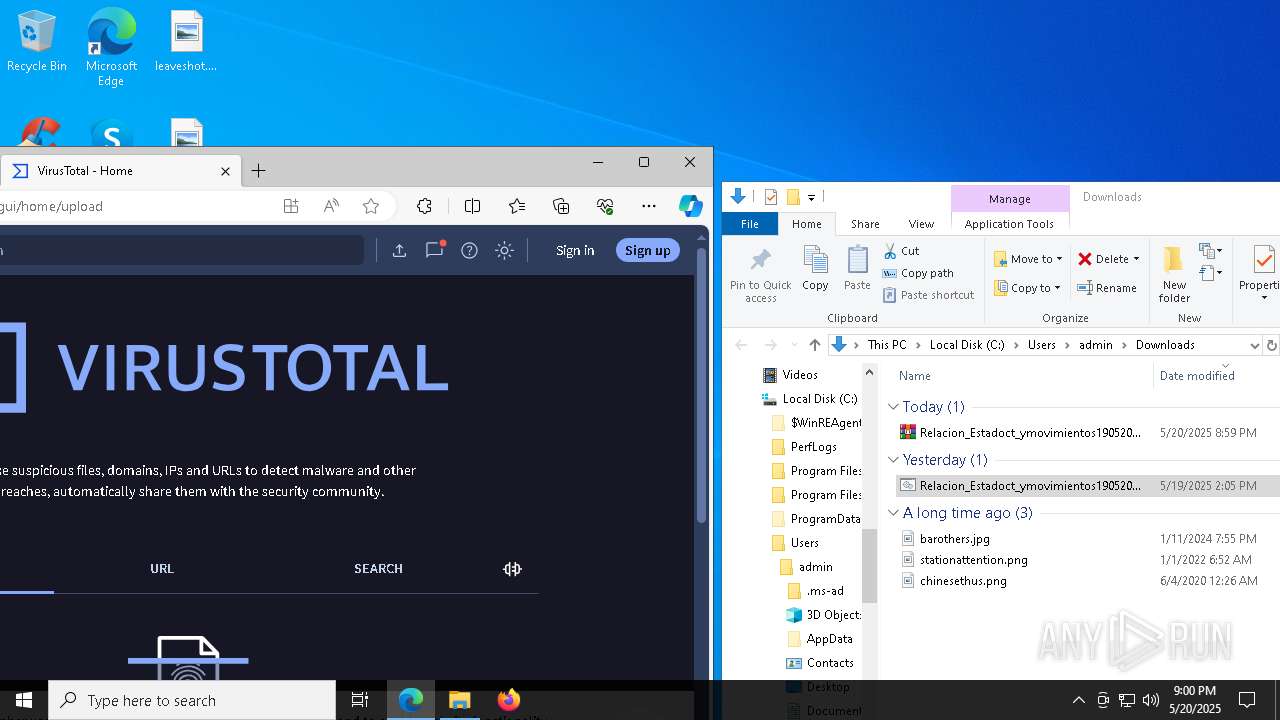This screenshot has height=720, width=1280.
Task: Switch to the View ribbon tab
Action: [x=921, y=224]
